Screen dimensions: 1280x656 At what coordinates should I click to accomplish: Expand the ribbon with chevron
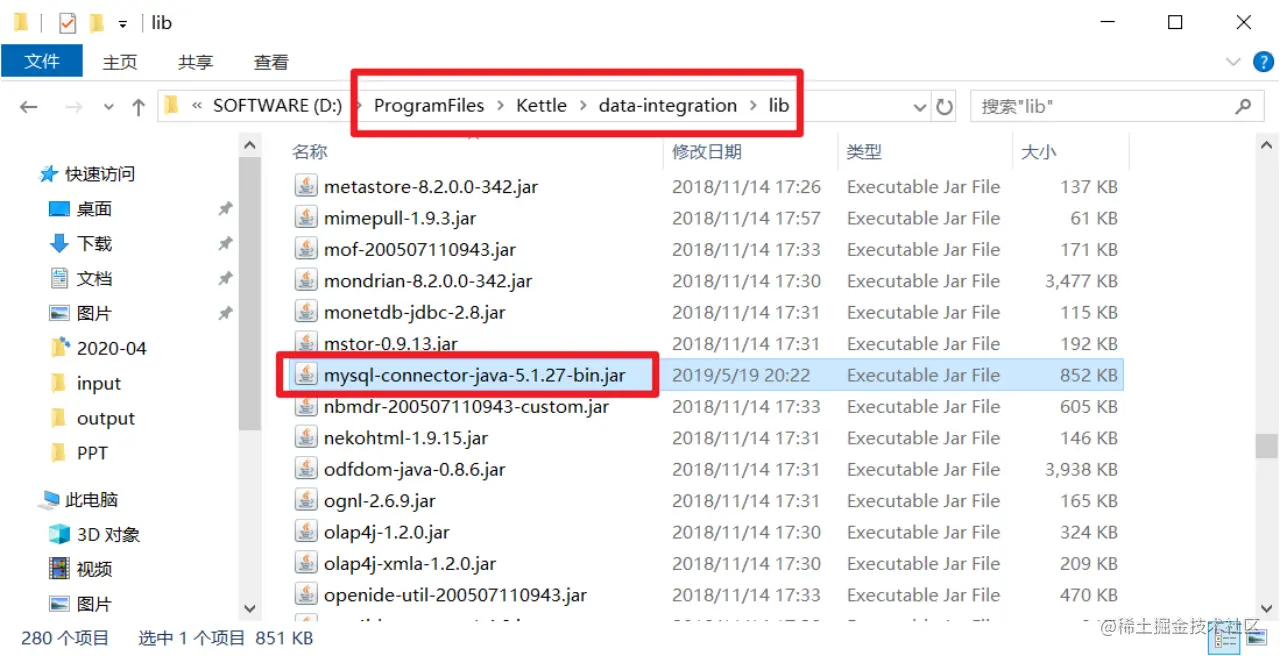(x=1233, y=62)
